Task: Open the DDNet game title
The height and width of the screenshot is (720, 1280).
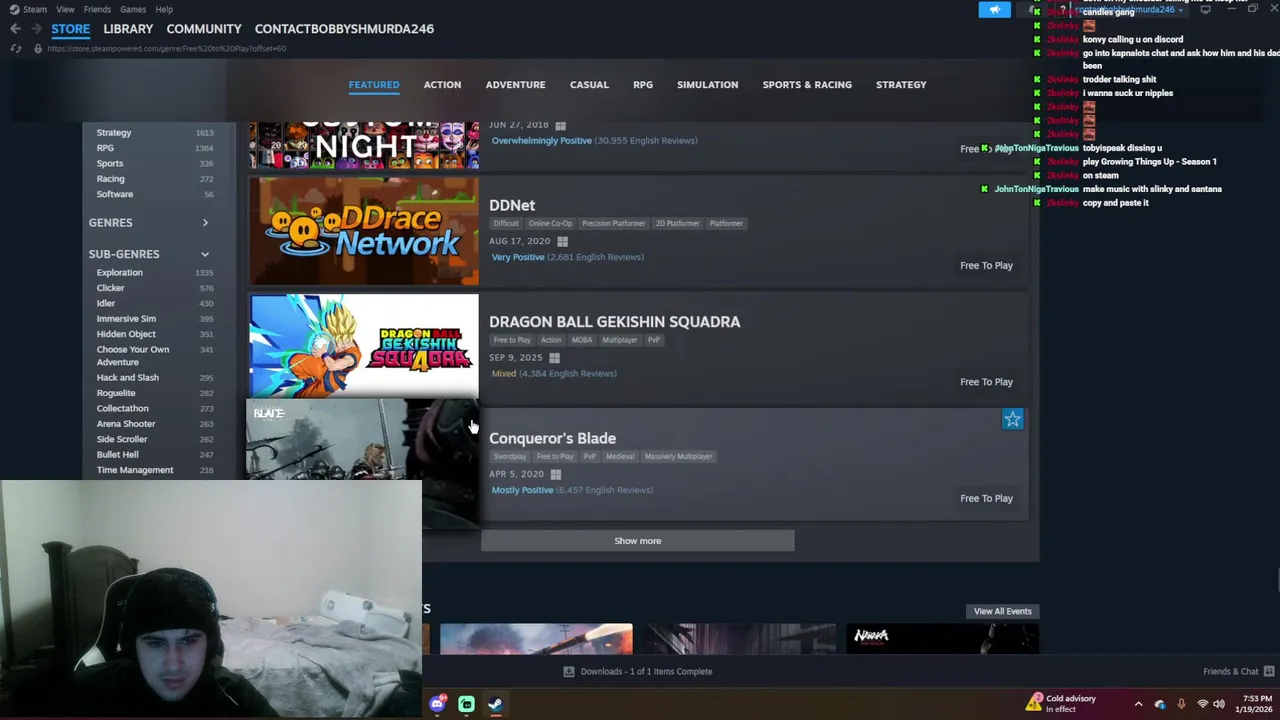Action: 512,205
